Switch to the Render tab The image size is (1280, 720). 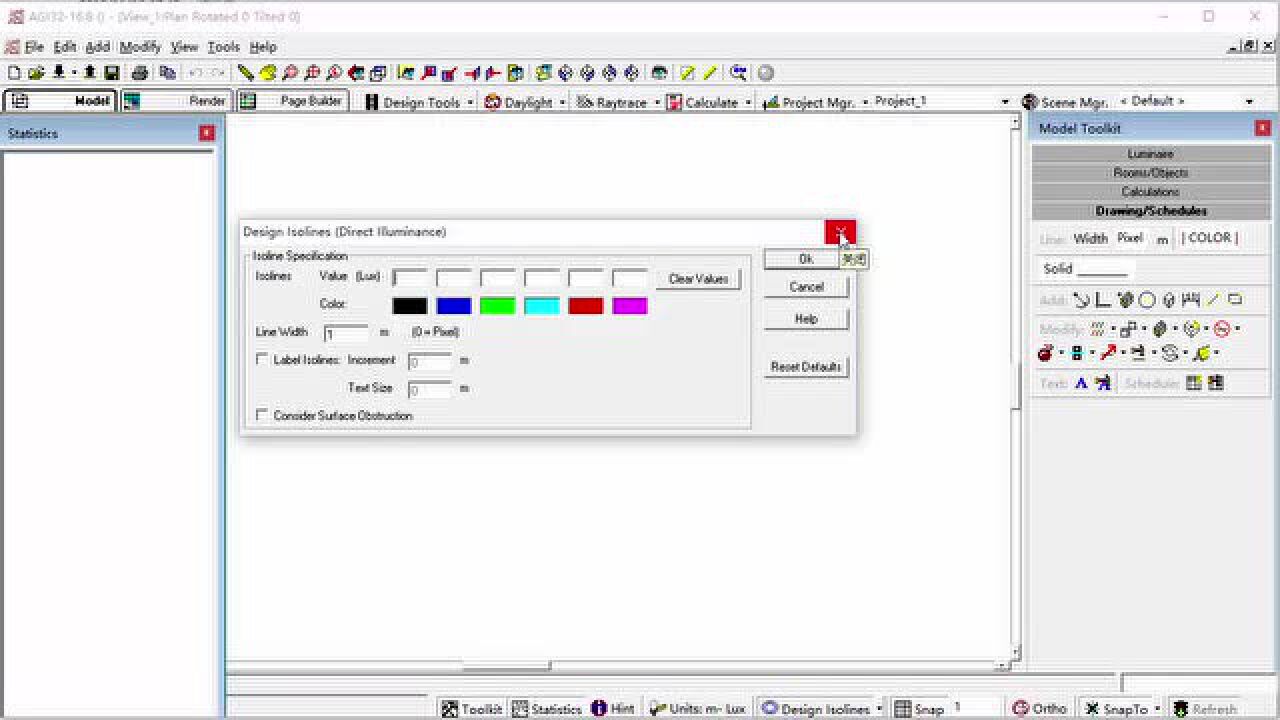[178, 101]
